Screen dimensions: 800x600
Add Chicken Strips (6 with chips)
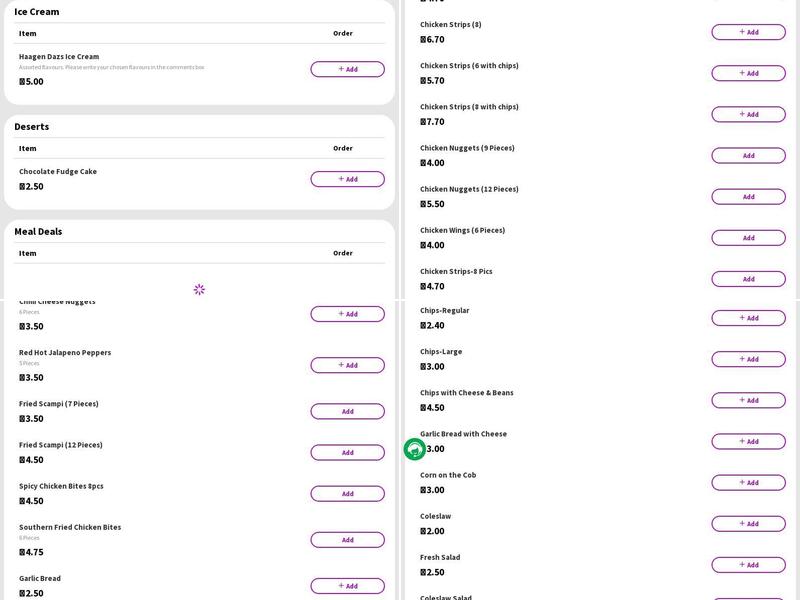pos(748,73)
